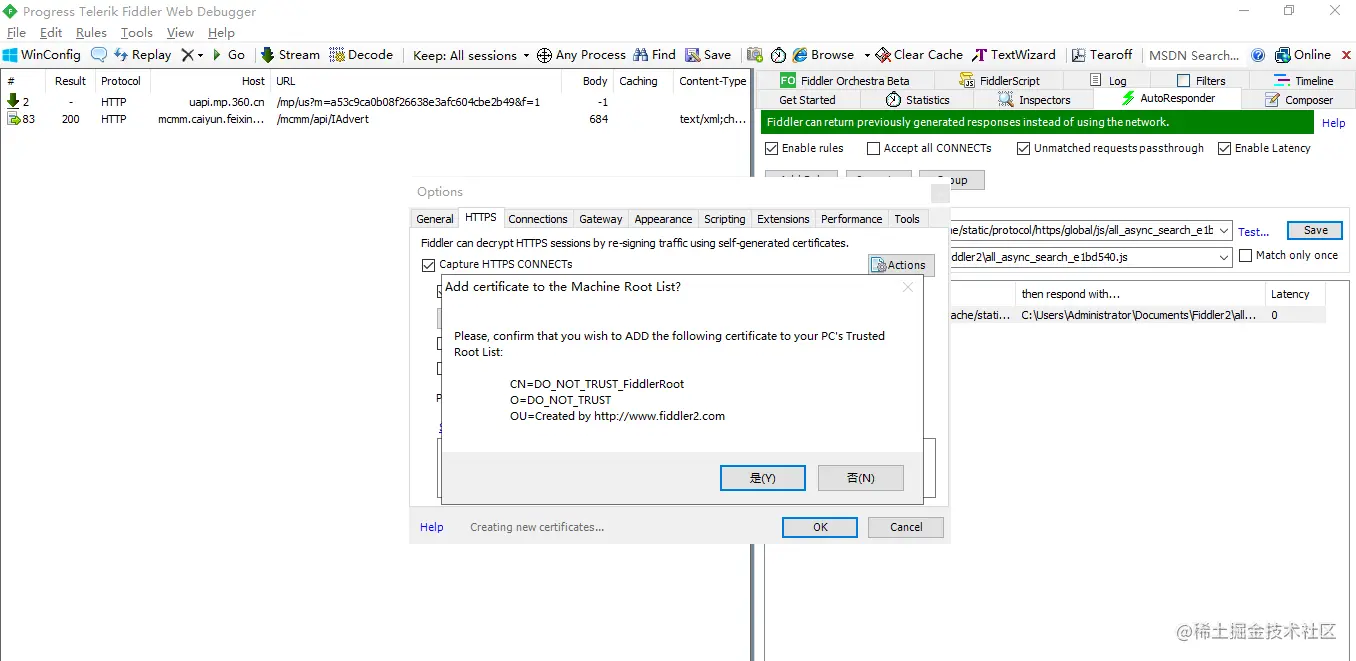The height and width of the screenshot is (661, 1356).
Task: Open the File menu
Action: (16, 33)
